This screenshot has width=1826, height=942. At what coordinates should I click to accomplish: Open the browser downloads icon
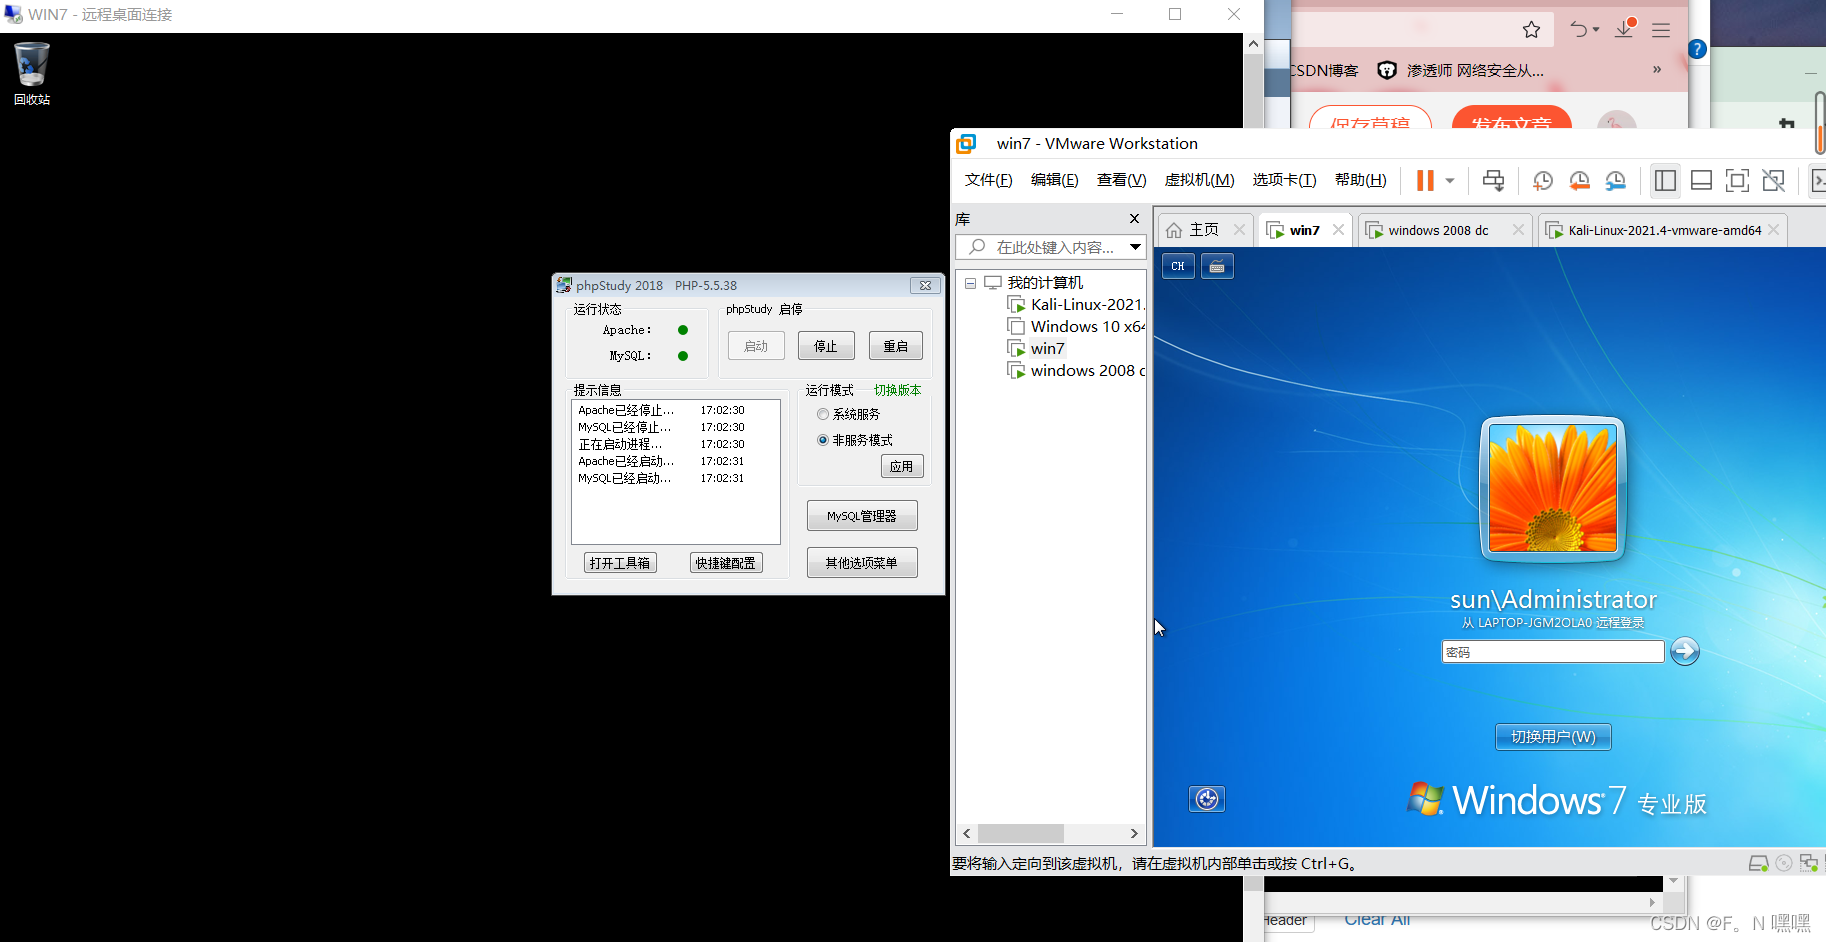[x=1625, y=29]
